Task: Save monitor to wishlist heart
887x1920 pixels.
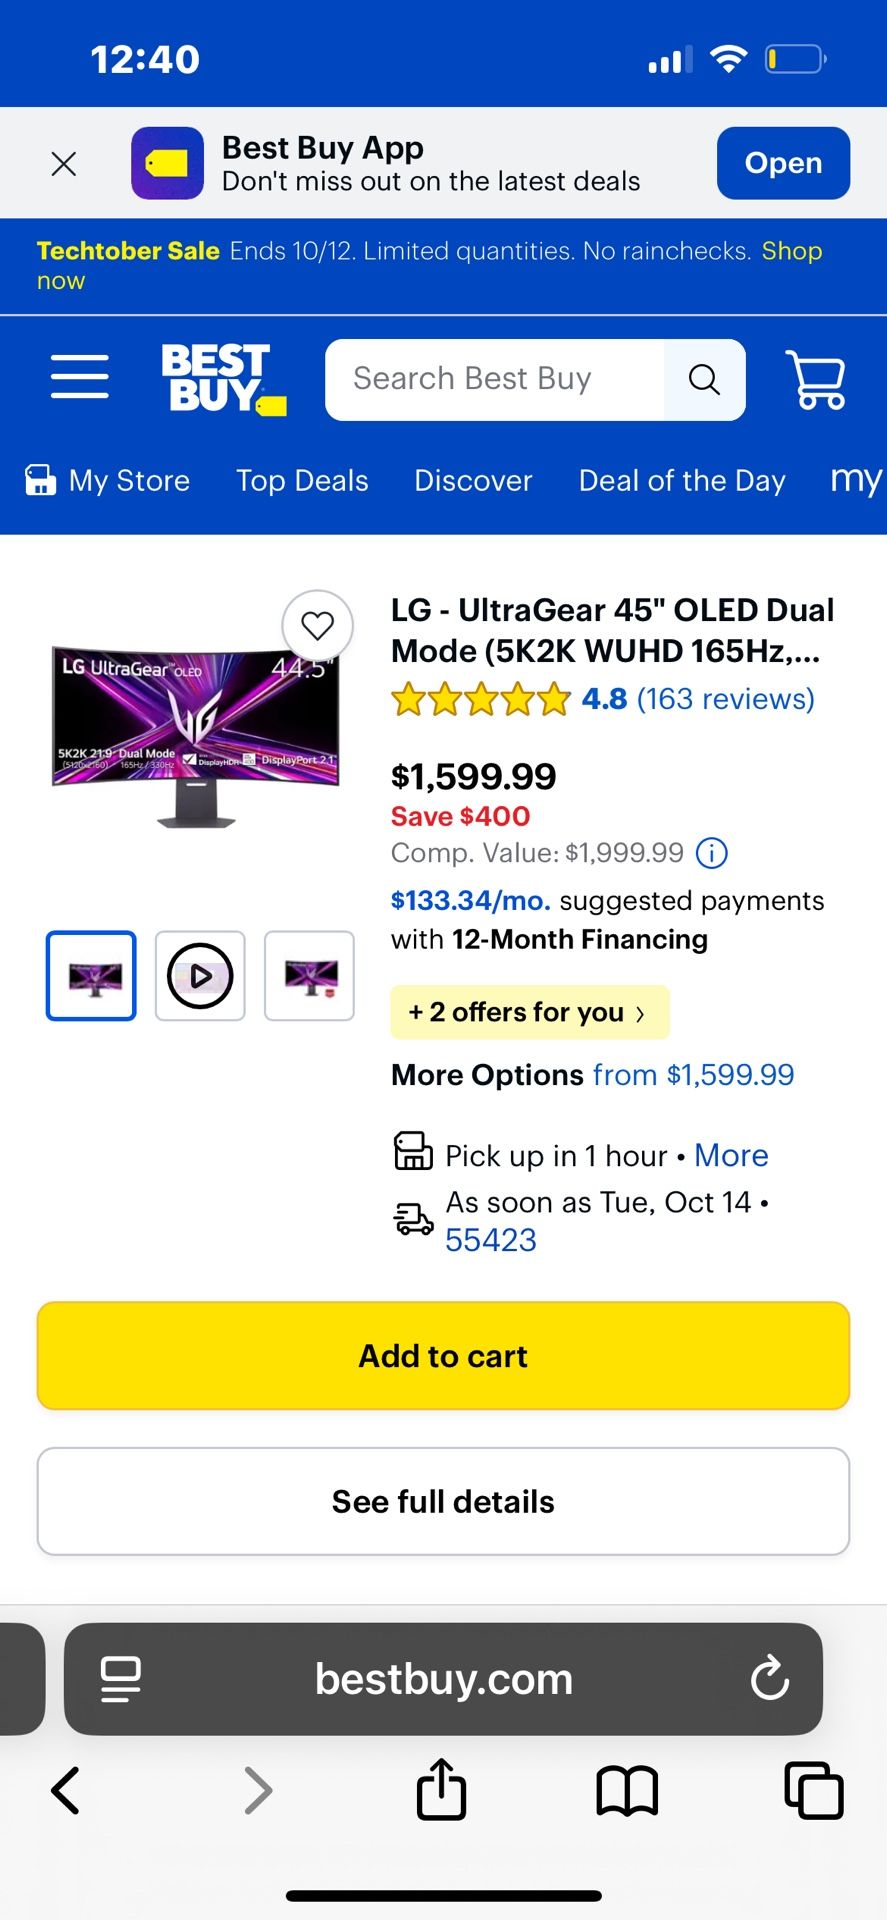Action: pos(318,626)
